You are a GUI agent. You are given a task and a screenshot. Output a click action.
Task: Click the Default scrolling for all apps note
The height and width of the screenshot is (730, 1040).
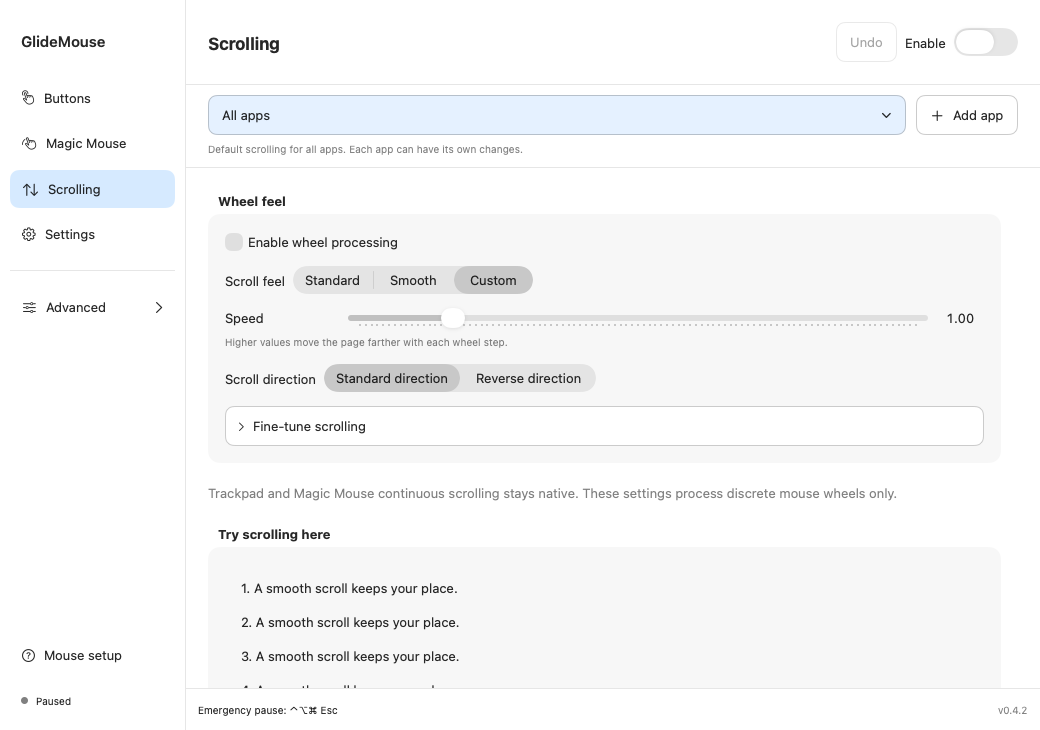[x=365, y=150]
